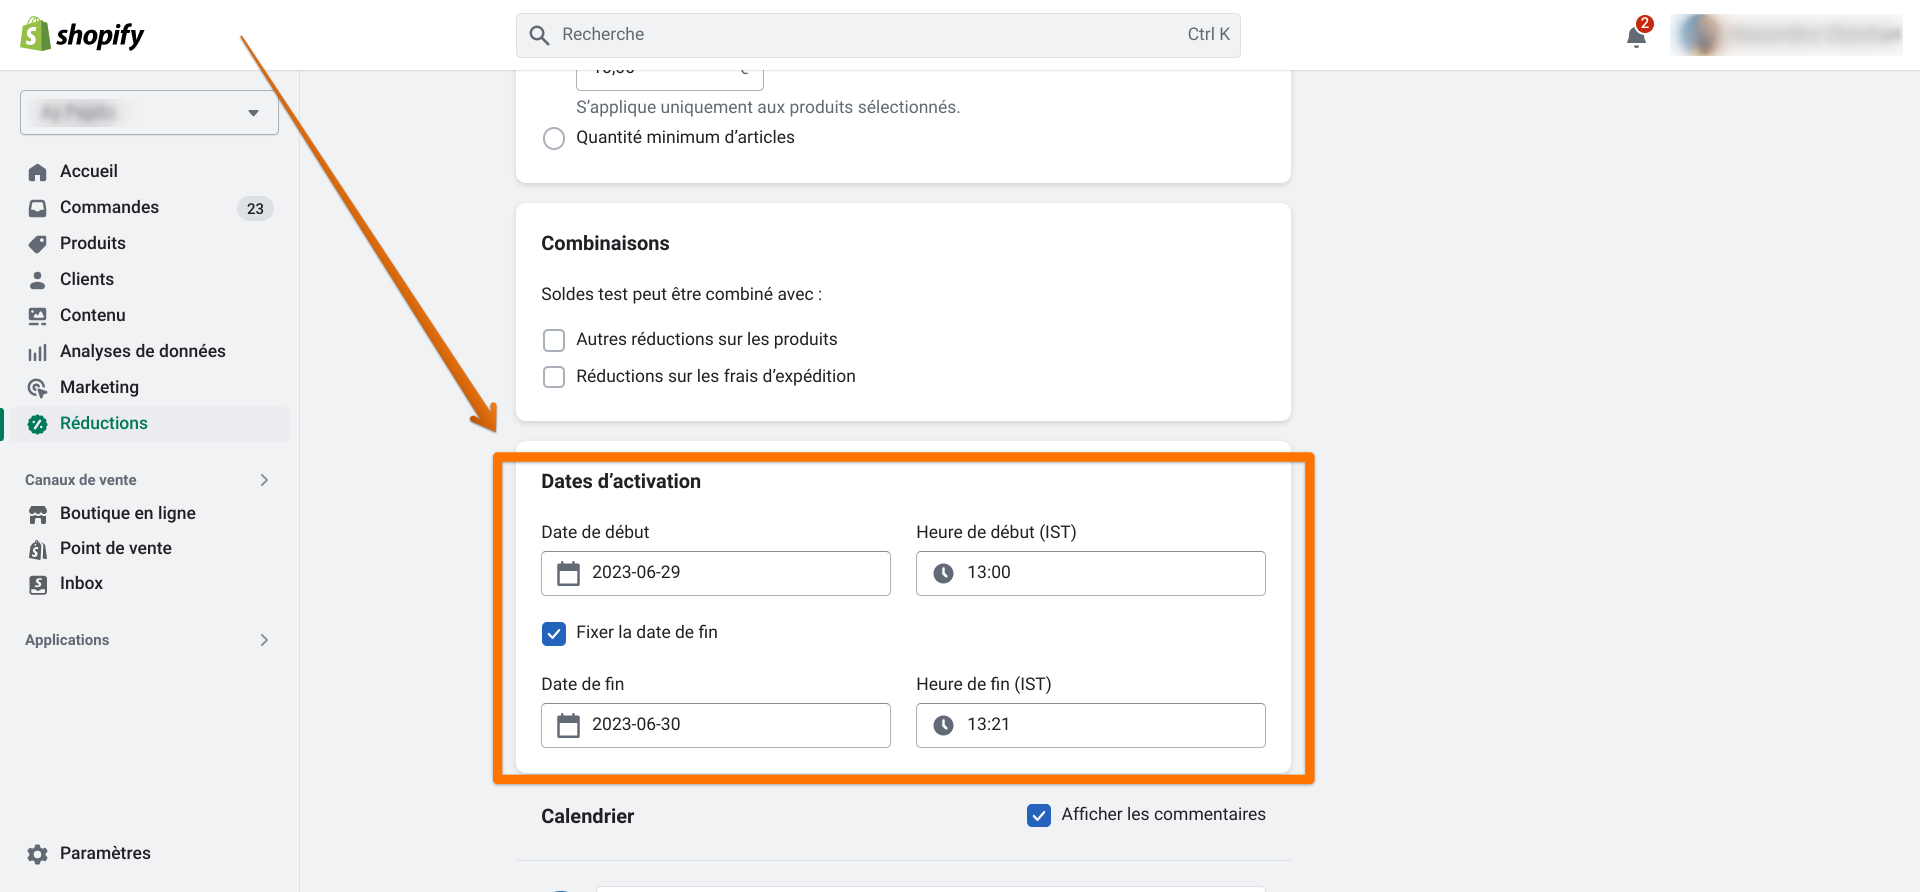Click the search magnifier icon

point(539,35)
